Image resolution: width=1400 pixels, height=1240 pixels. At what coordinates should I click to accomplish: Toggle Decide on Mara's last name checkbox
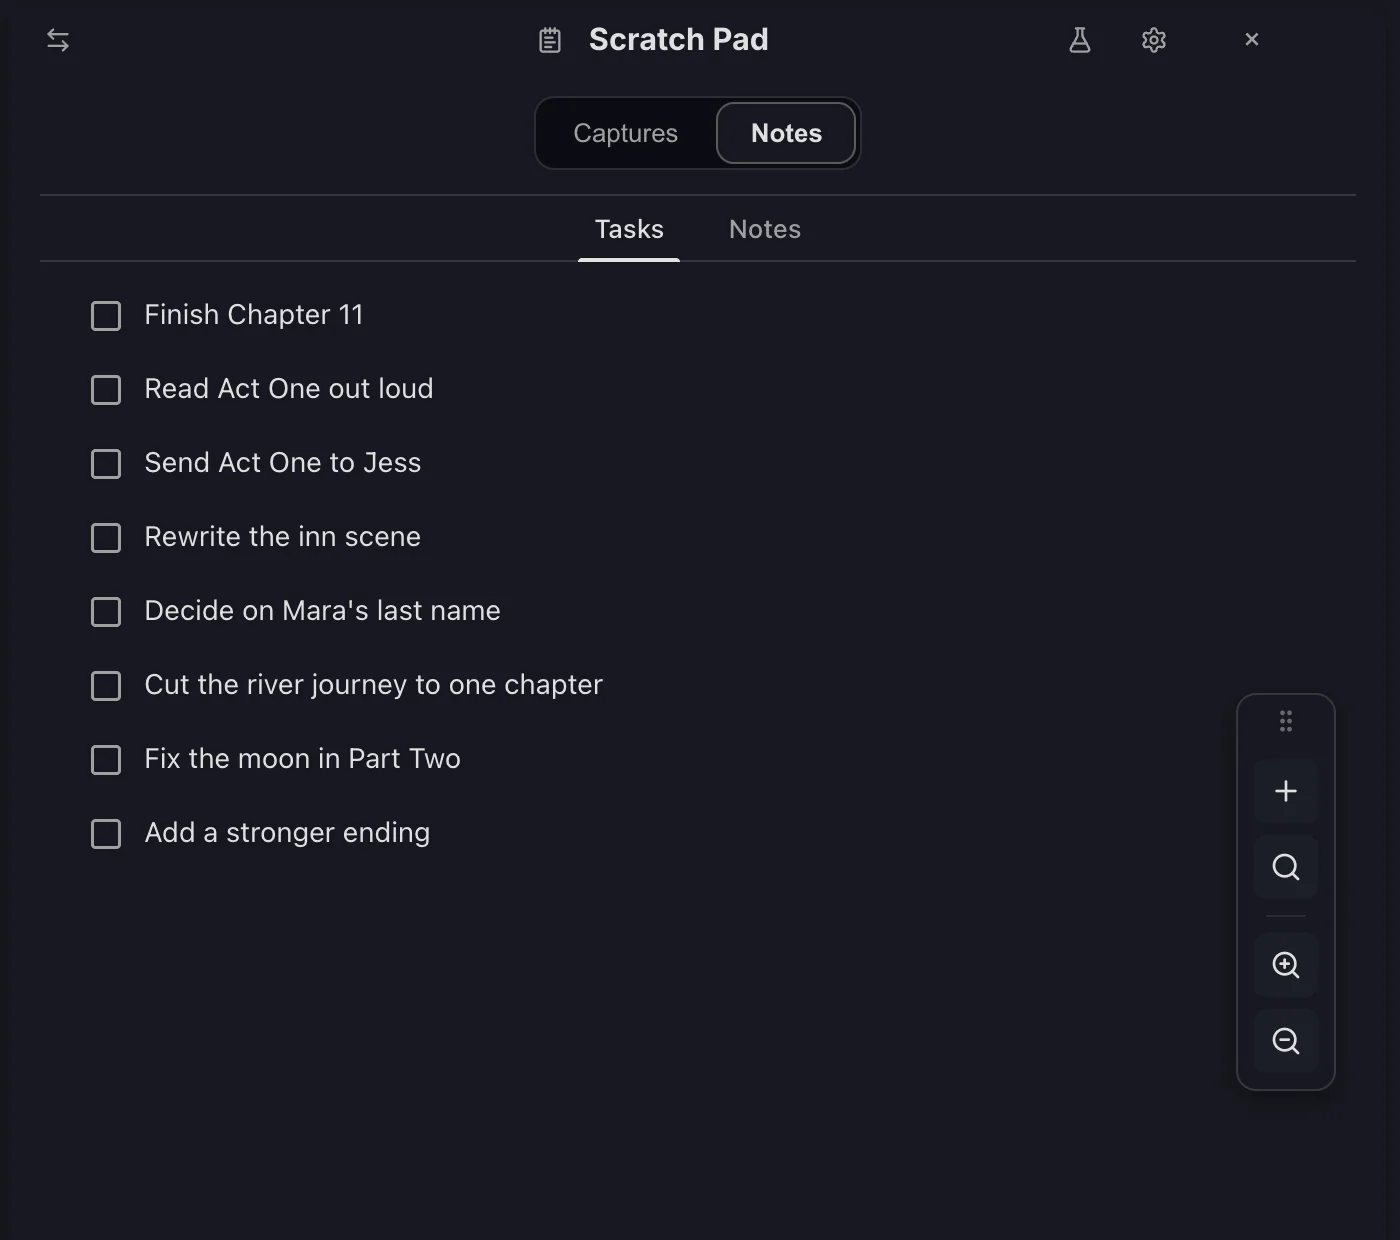[x=106, y=612]
